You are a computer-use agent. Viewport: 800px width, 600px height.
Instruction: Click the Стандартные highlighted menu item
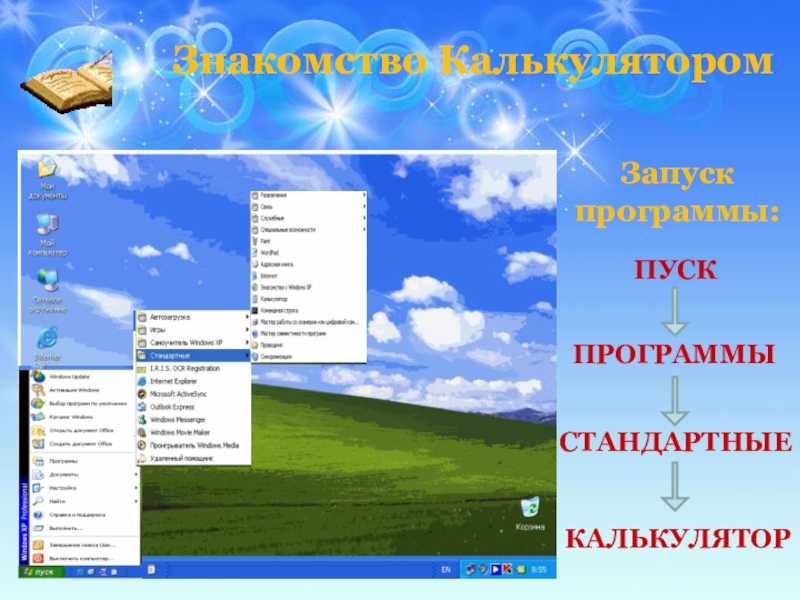click(193, 356)
